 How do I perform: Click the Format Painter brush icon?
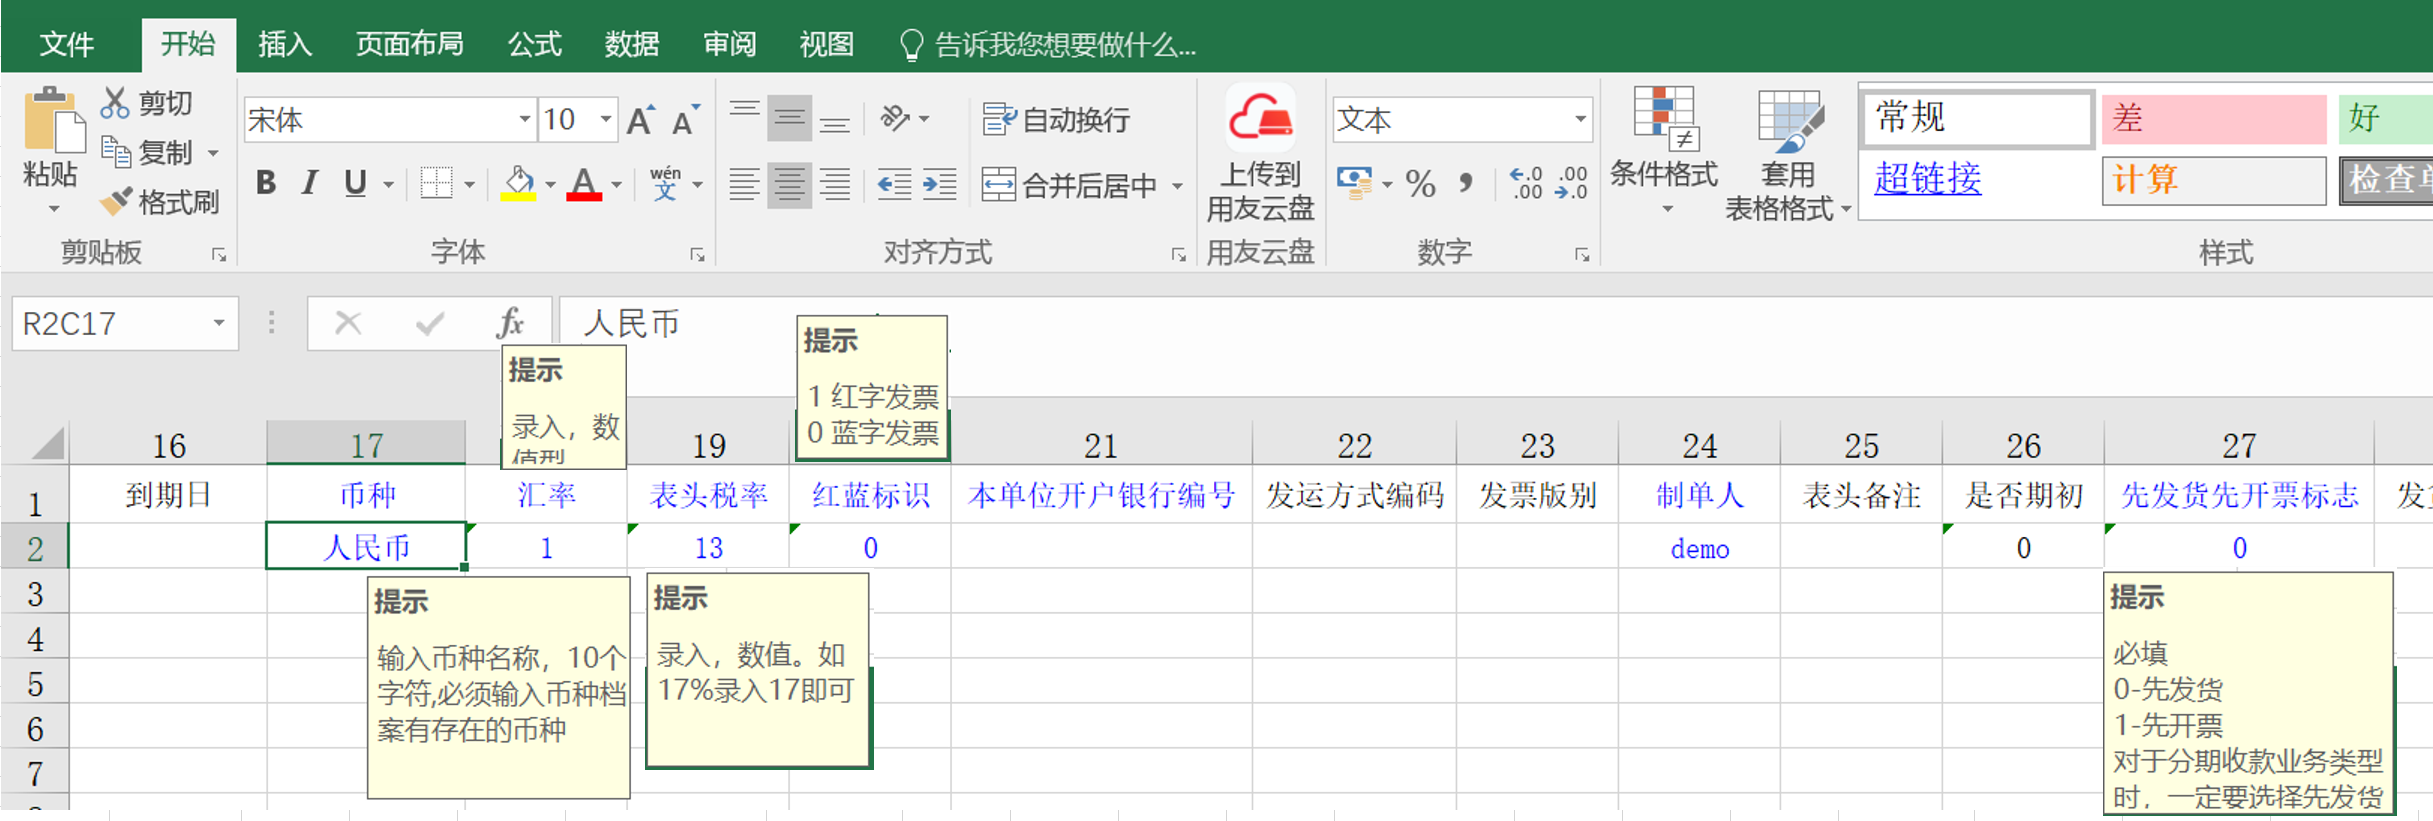pyautogui.click(x=116, y=202)
